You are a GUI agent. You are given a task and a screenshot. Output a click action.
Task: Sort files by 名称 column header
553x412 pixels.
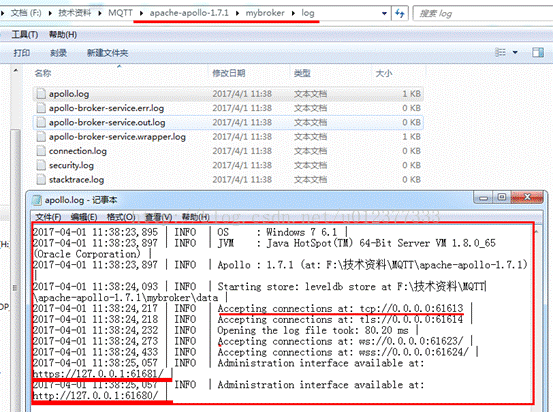(43, 73)
